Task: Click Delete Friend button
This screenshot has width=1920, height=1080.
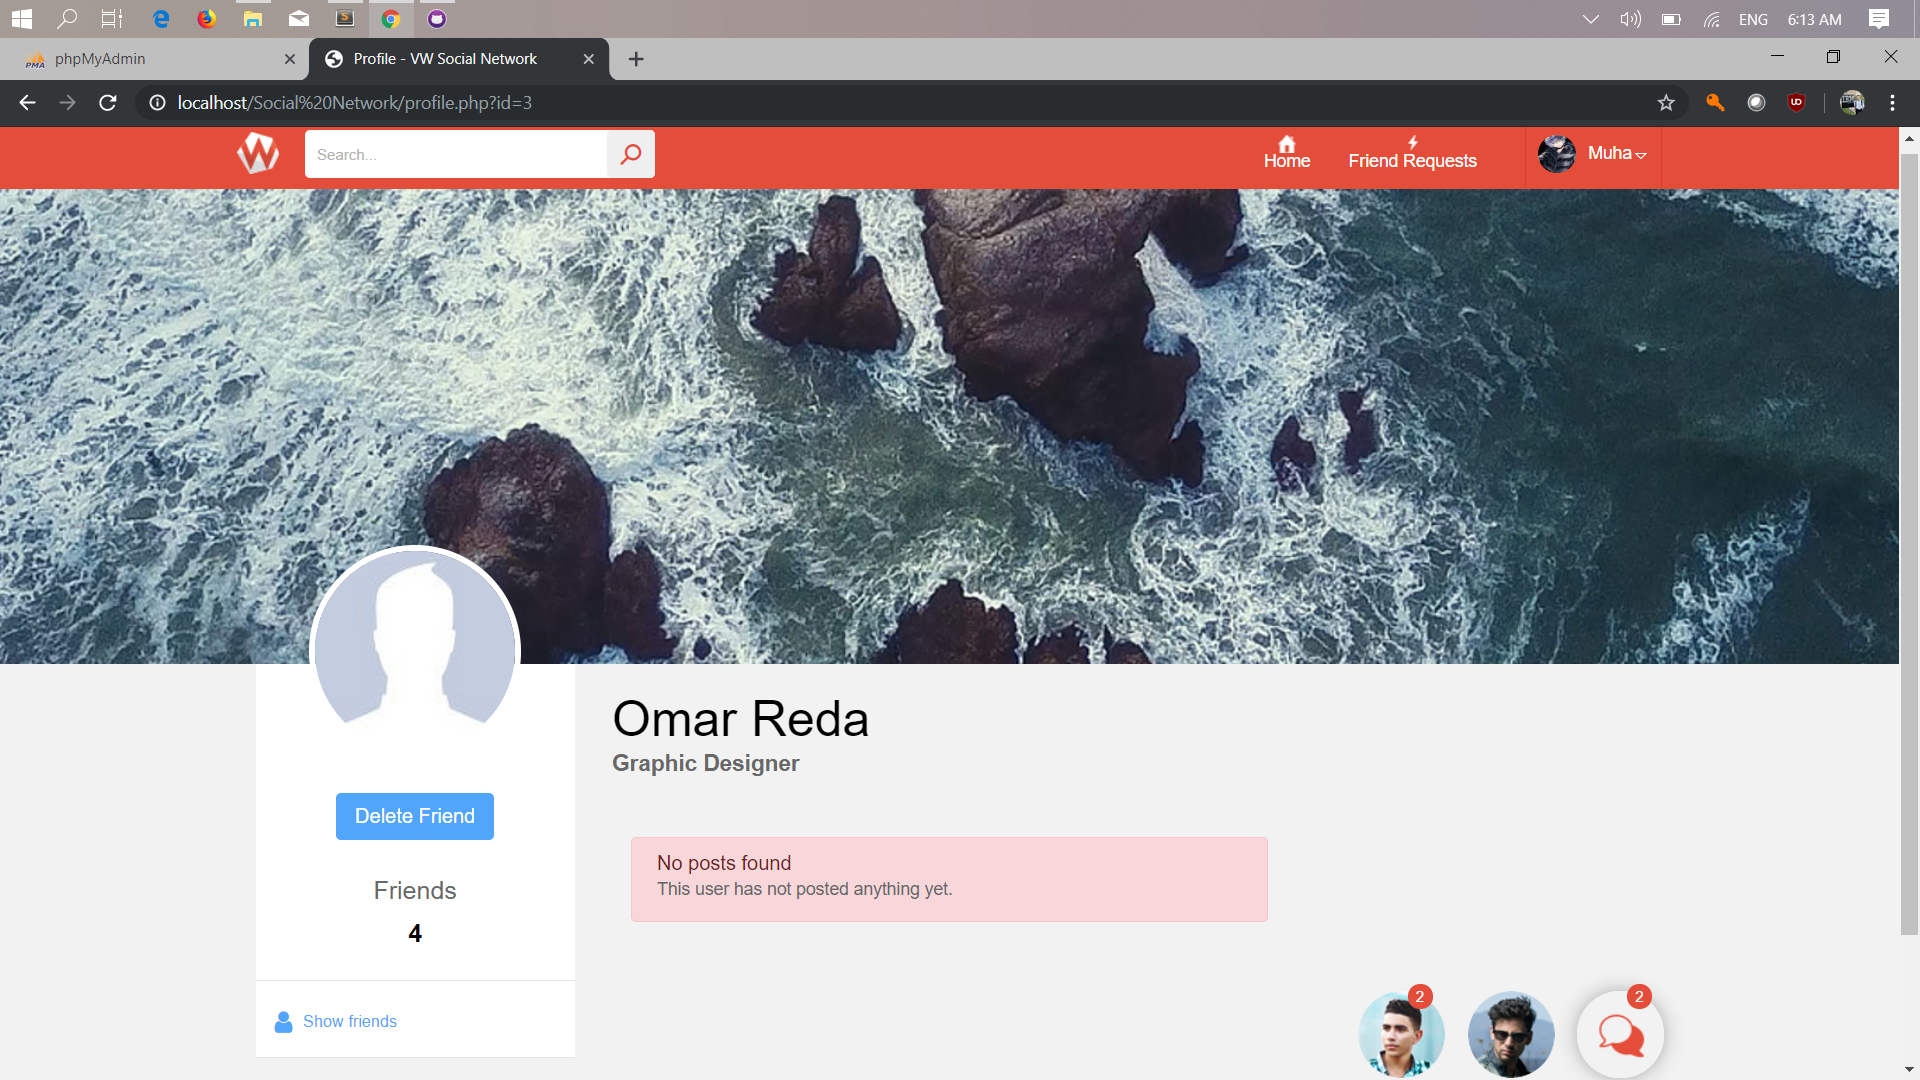Action: 415,816
